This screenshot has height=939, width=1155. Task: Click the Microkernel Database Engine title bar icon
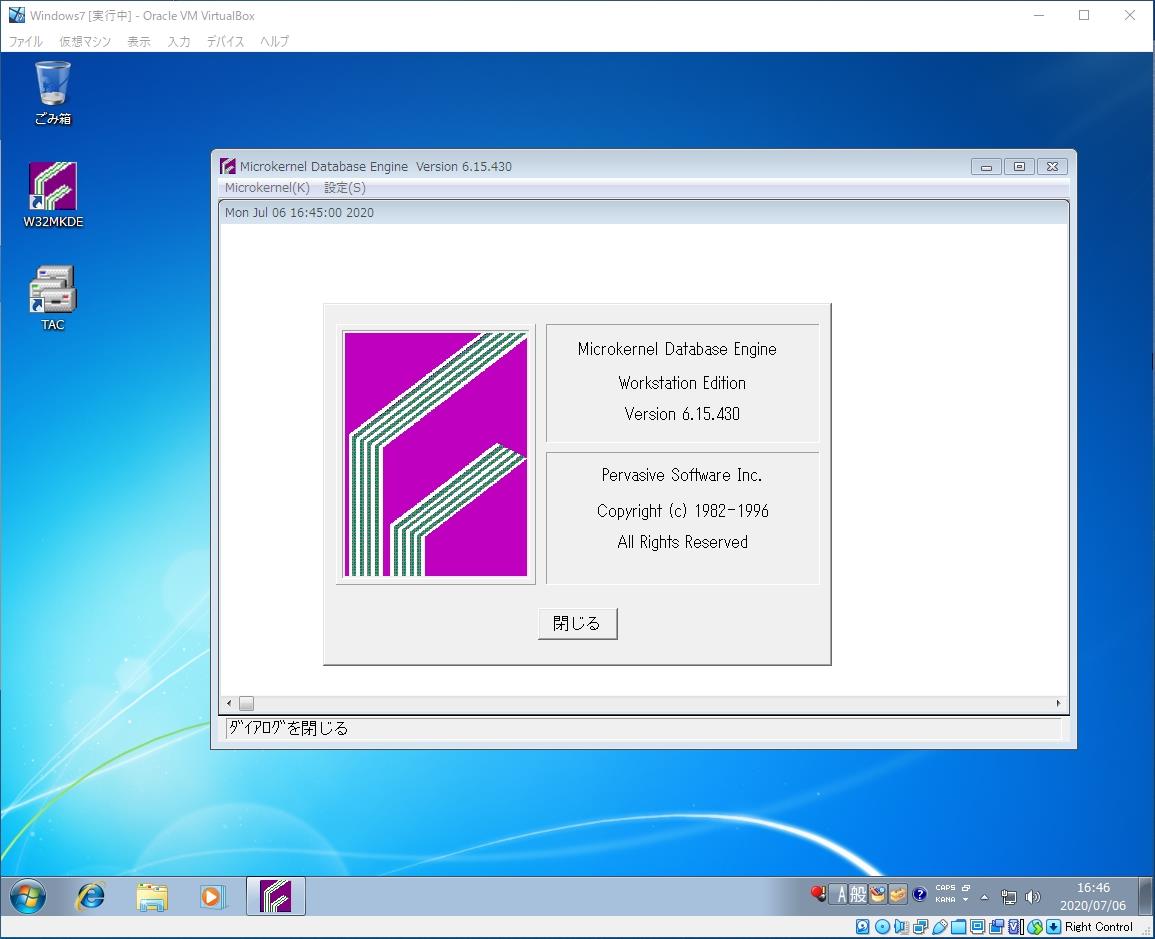(228, 166)
